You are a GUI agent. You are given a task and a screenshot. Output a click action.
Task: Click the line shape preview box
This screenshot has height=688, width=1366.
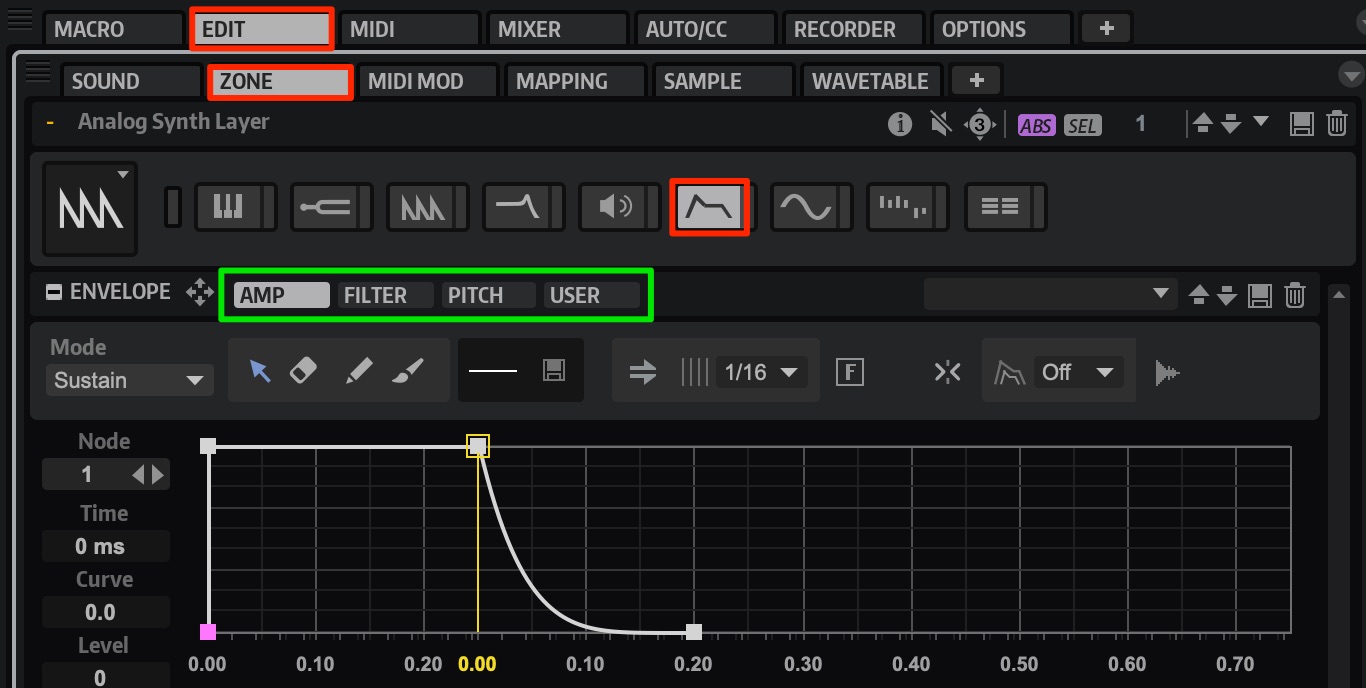coord(493,371)
